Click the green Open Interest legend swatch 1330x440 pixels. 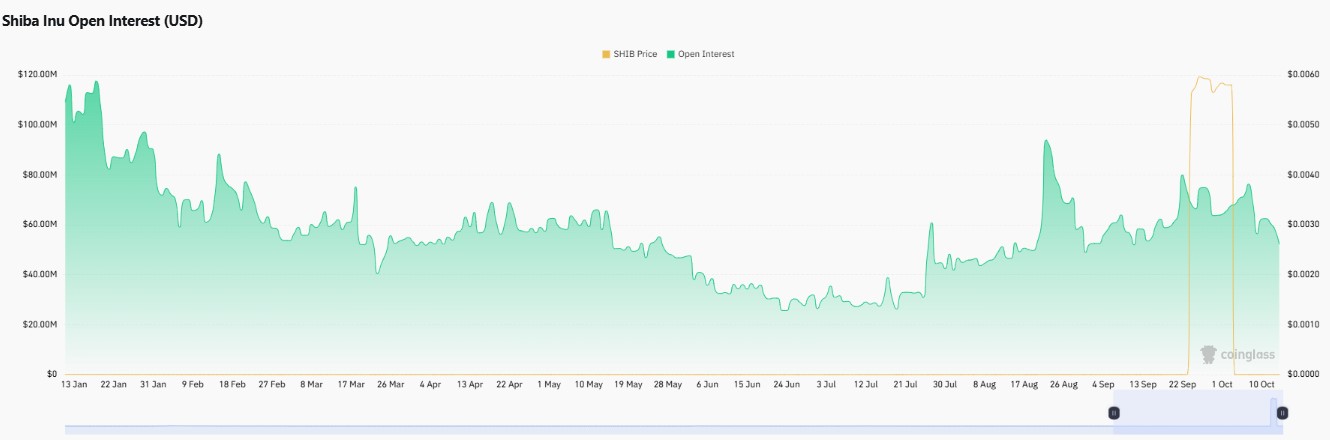pos(670,54)
